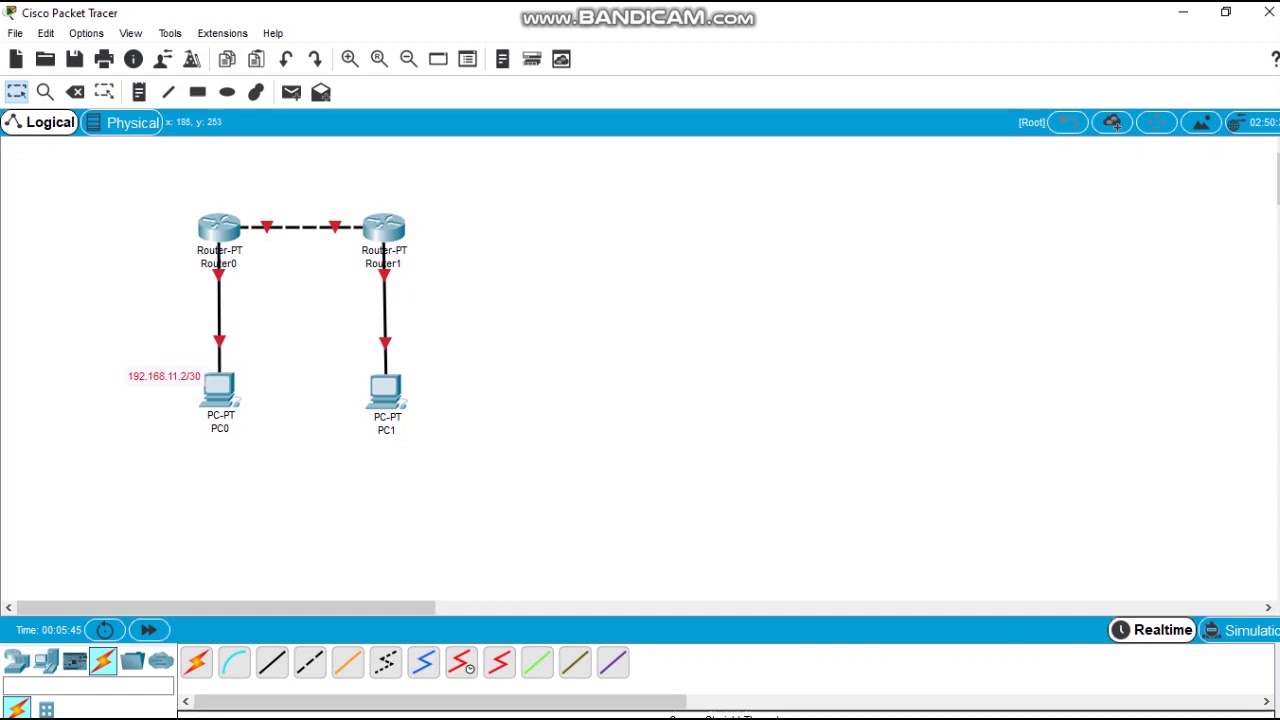Select the Draw Ellipse tool

click(x=227, y=92)
